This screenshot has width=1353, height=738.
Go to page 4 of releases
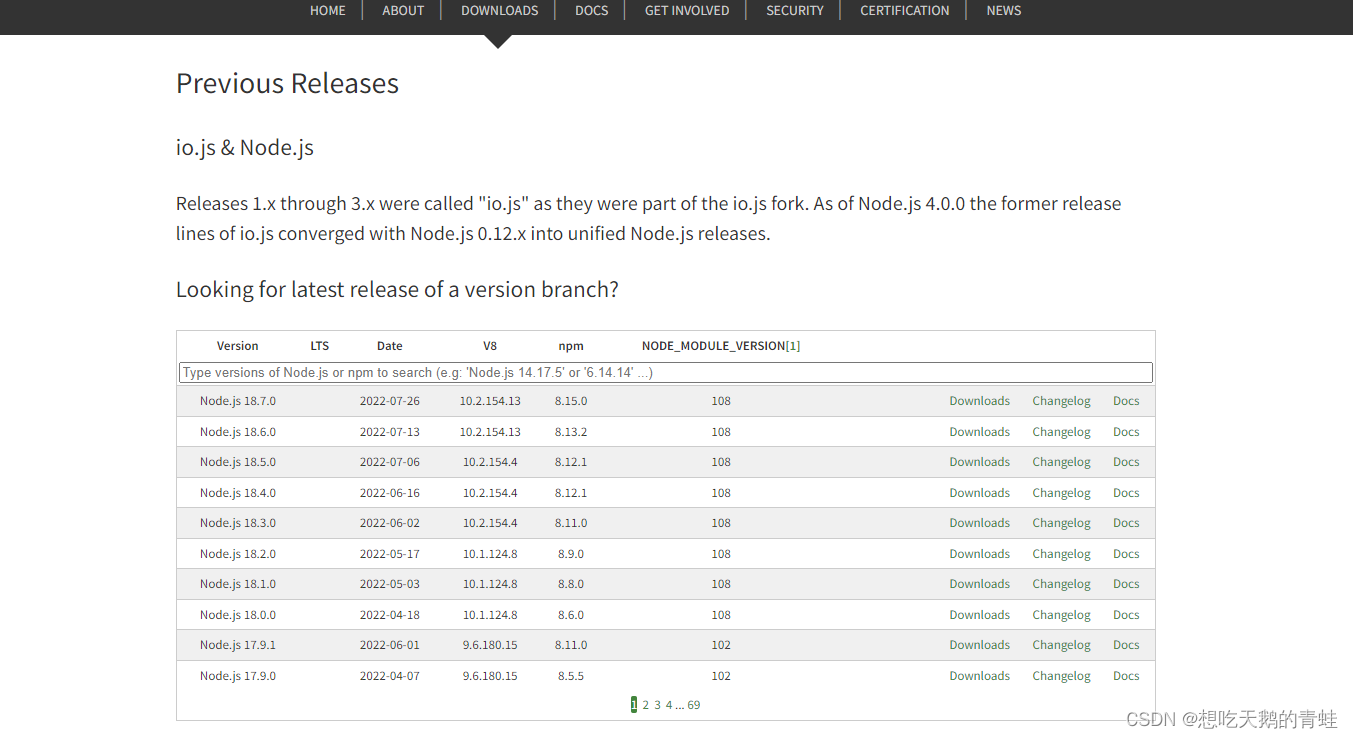coord(669,705)
